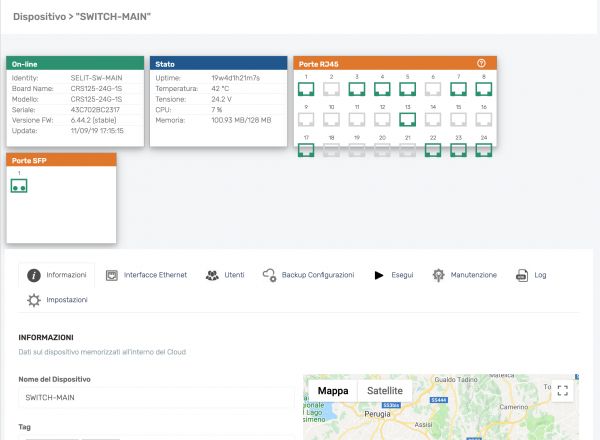Select inactive RJ45 port 10
The height and width of the screenshot is (440, 600).
point(331,119)
